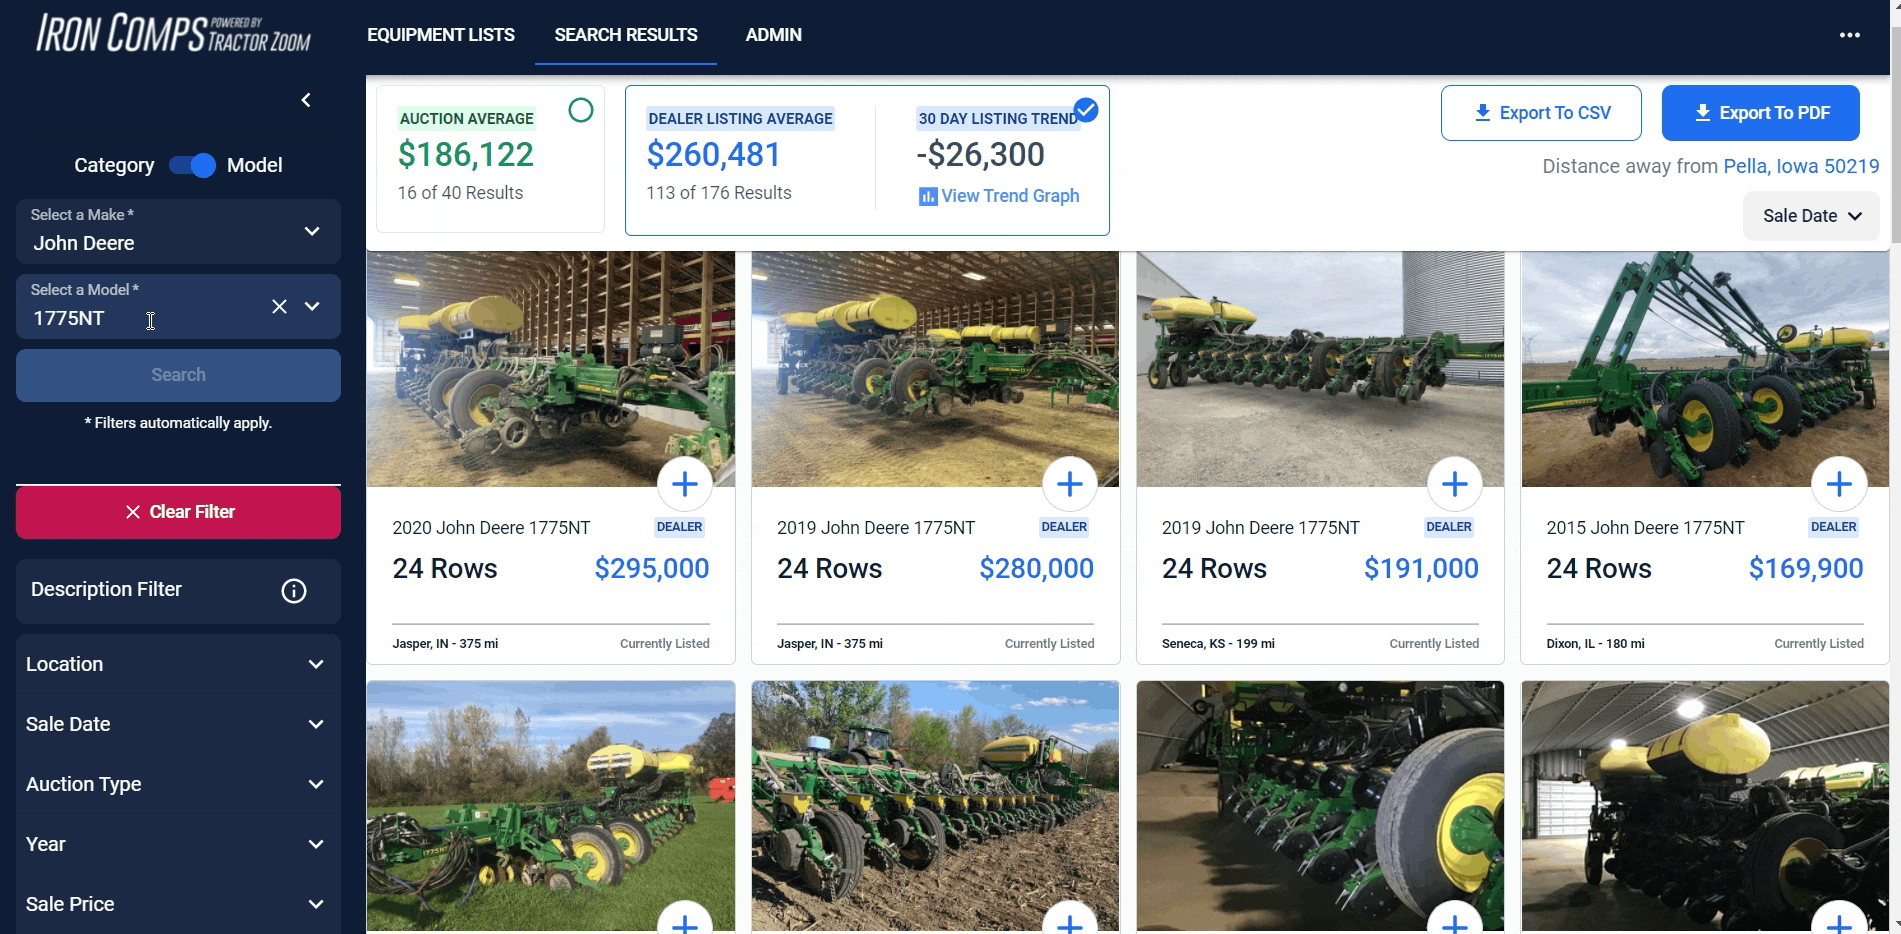Collapse the sidebar with the left chevron
Viewport: 1901px width, 934px height.
click(306, 100)
